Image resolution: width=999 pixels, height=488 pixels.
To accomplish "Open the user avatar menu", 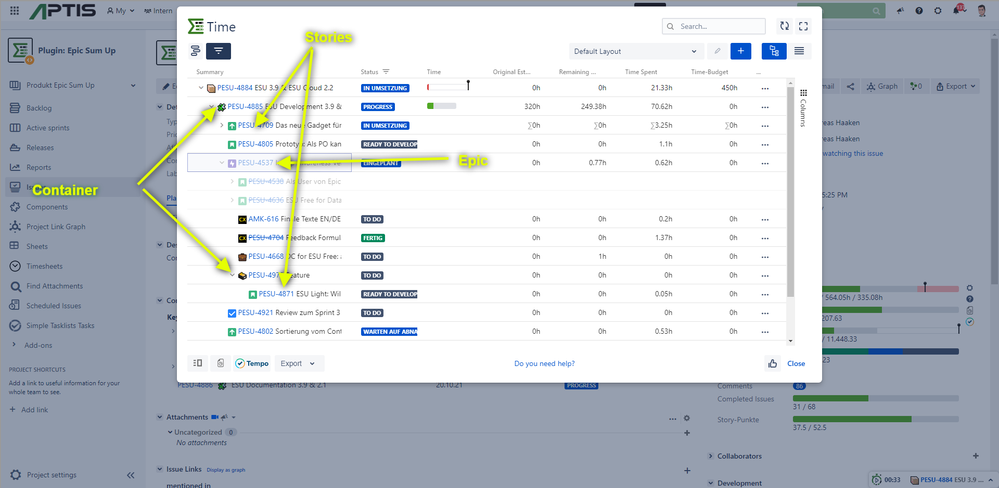I will pos(982,11).
